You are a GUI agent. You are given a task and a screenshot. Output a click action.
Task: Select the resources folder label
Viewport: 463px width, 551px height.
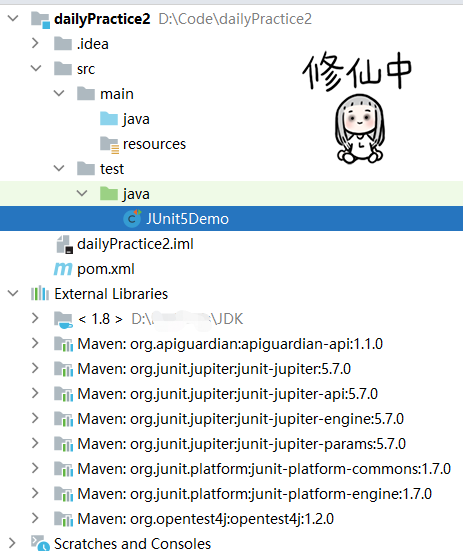(x=154, y=144)
